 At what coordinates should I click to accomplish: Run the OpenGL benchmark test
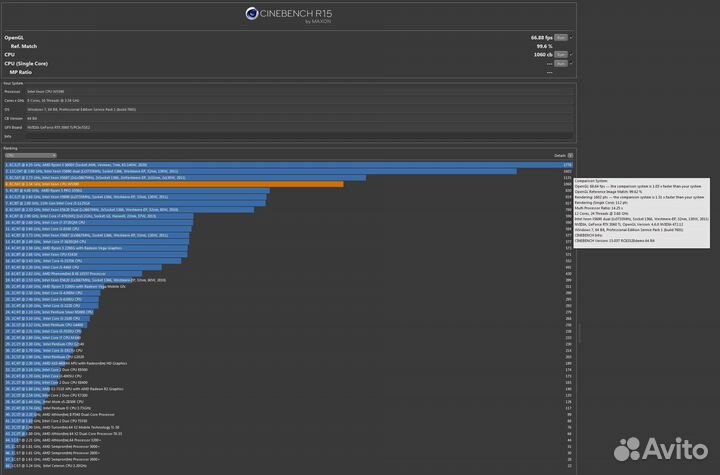[x=561, y=38]
